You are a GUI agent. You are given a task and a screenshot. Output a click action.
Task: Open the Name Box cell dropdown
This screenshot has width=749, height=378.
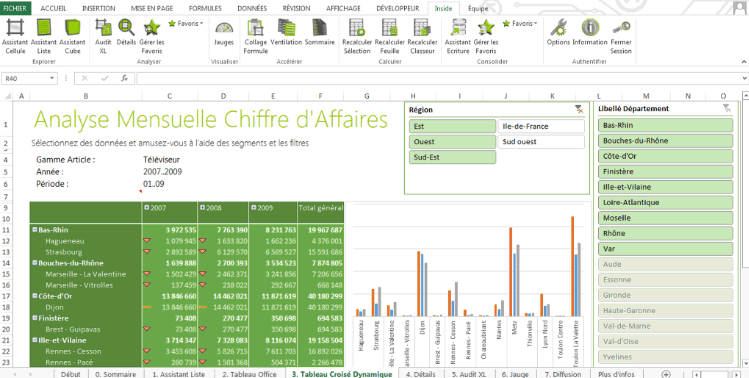click(x=52, y=78)
